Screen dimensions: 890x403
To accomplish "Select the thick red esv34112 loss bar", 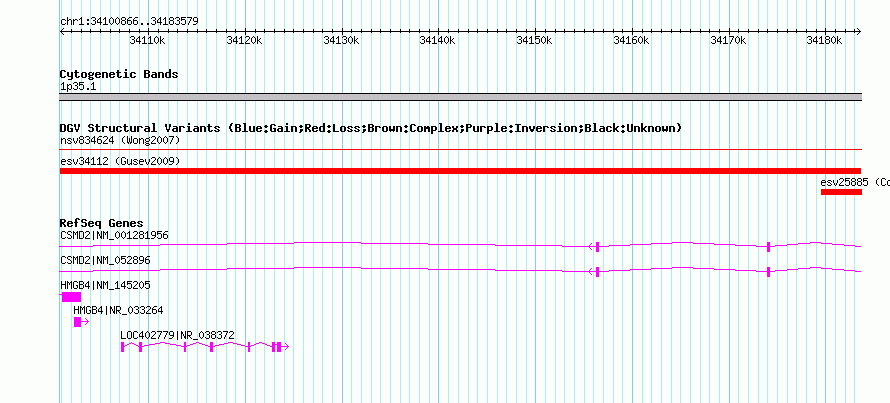I will pyautogui.click(x=460, y=171).
